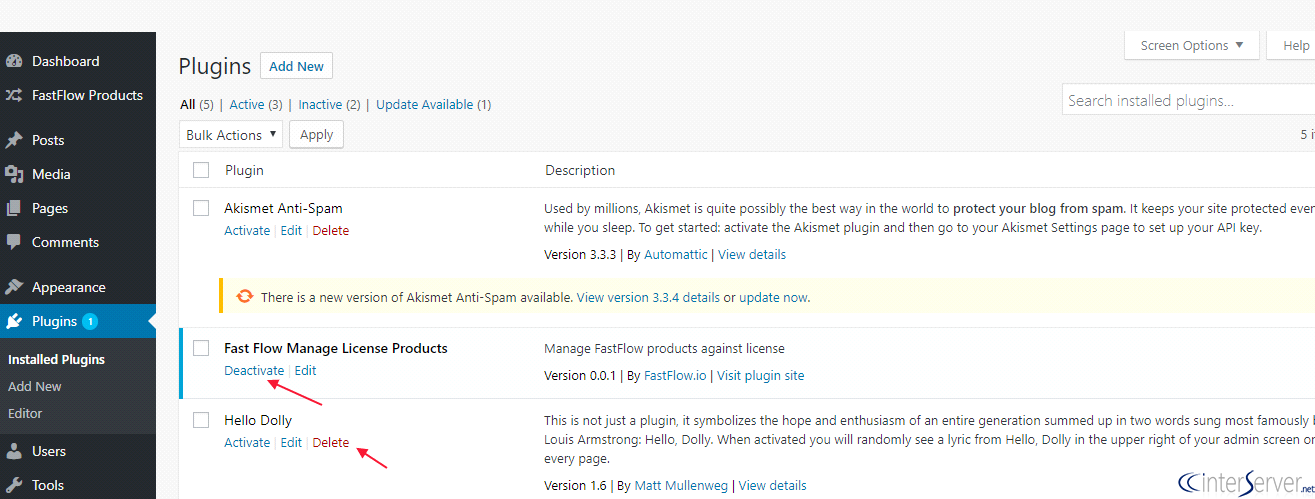This screenshot has height=499, width=1315.
Task: Filter plugins by Inactive
Action: [320, 104]
